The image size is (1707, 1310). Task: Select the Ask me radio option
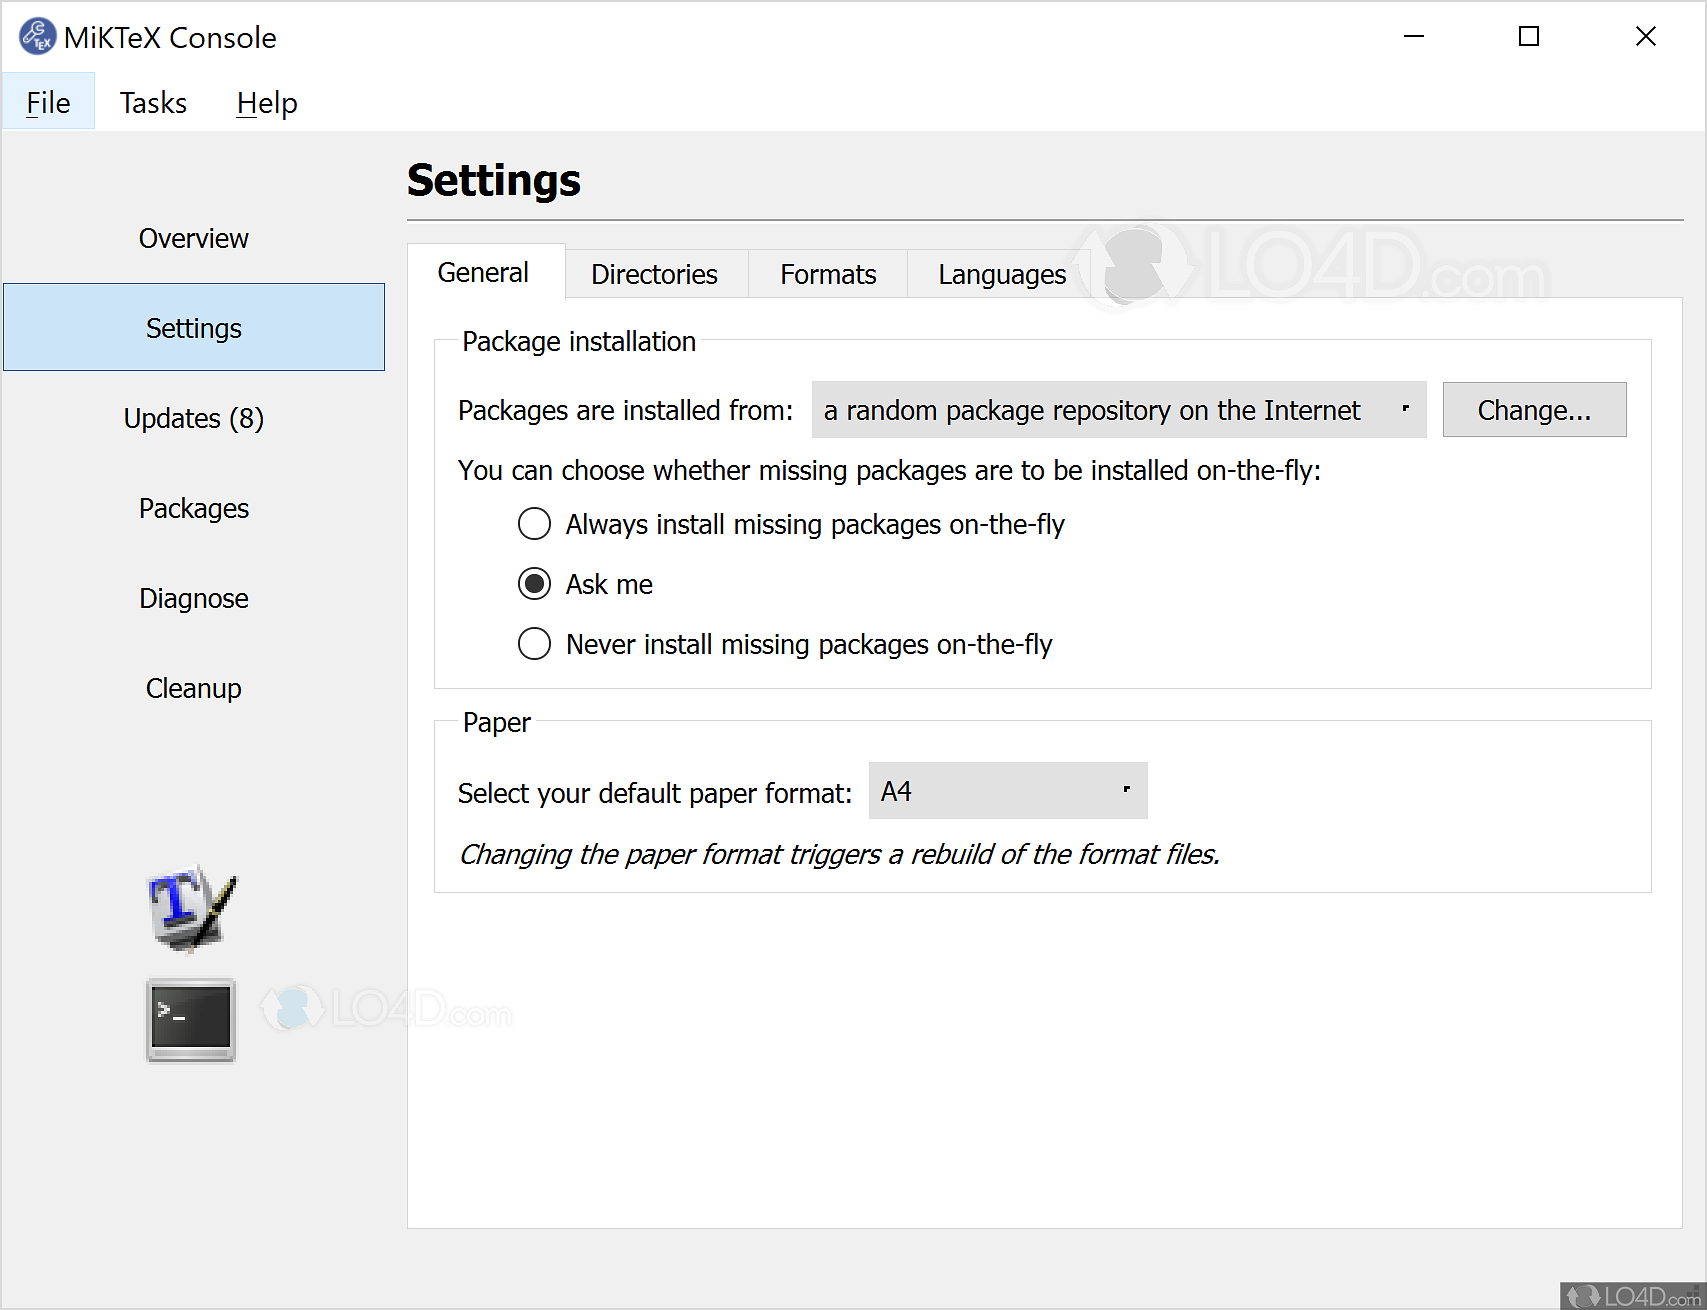coord(535,584)
